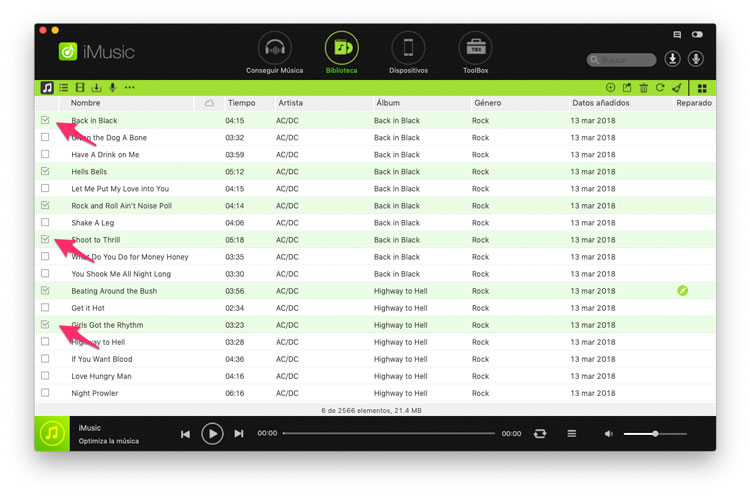Image resolution: width=750 pixels, height=496 pixels.
Task: Switch to the Biblioteca tab
Action: coord(342,53)
